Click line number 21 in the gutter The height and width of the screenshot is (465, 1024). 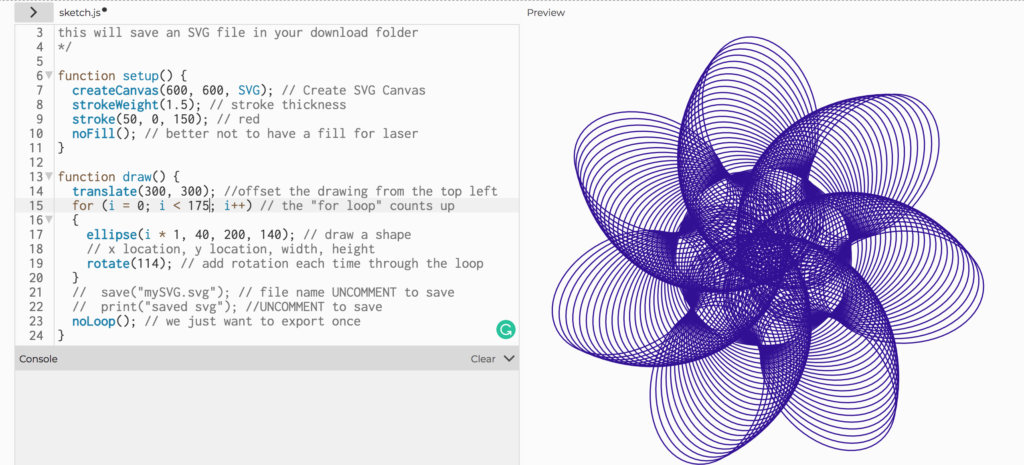coord(36,293)
